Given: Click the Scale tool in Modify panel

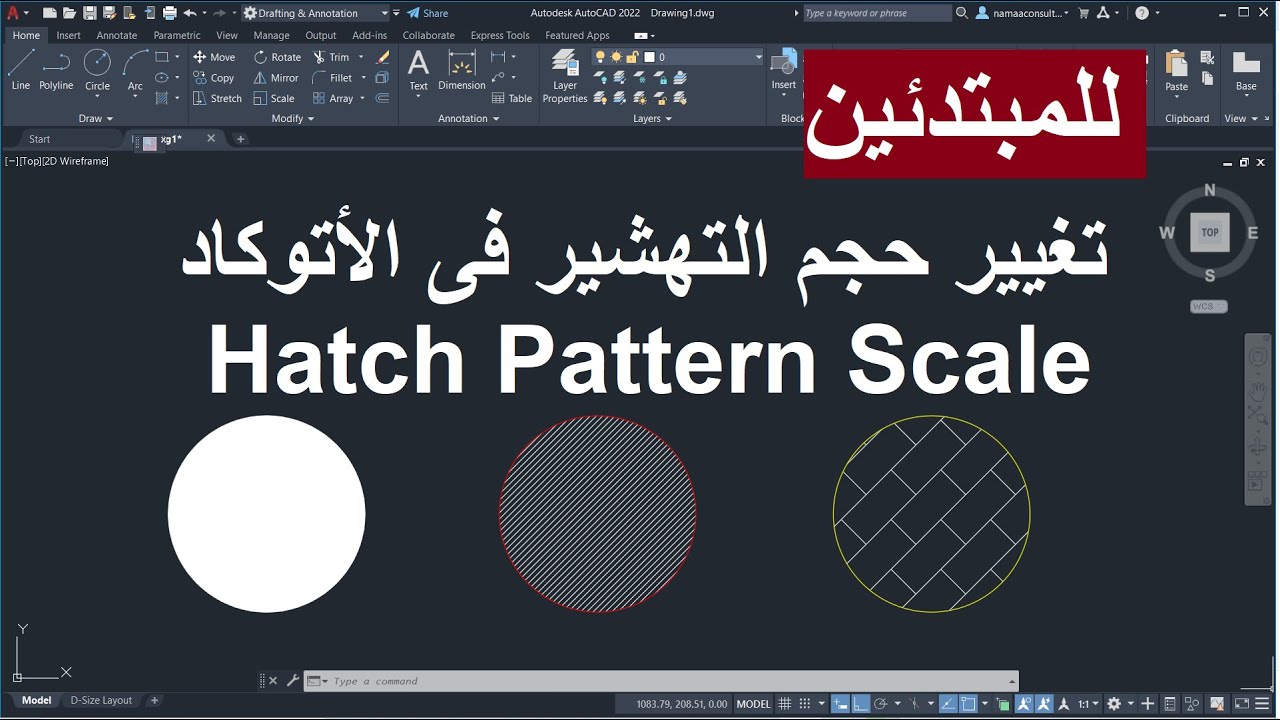Looking at the screenshot, I should pos(274,98).
